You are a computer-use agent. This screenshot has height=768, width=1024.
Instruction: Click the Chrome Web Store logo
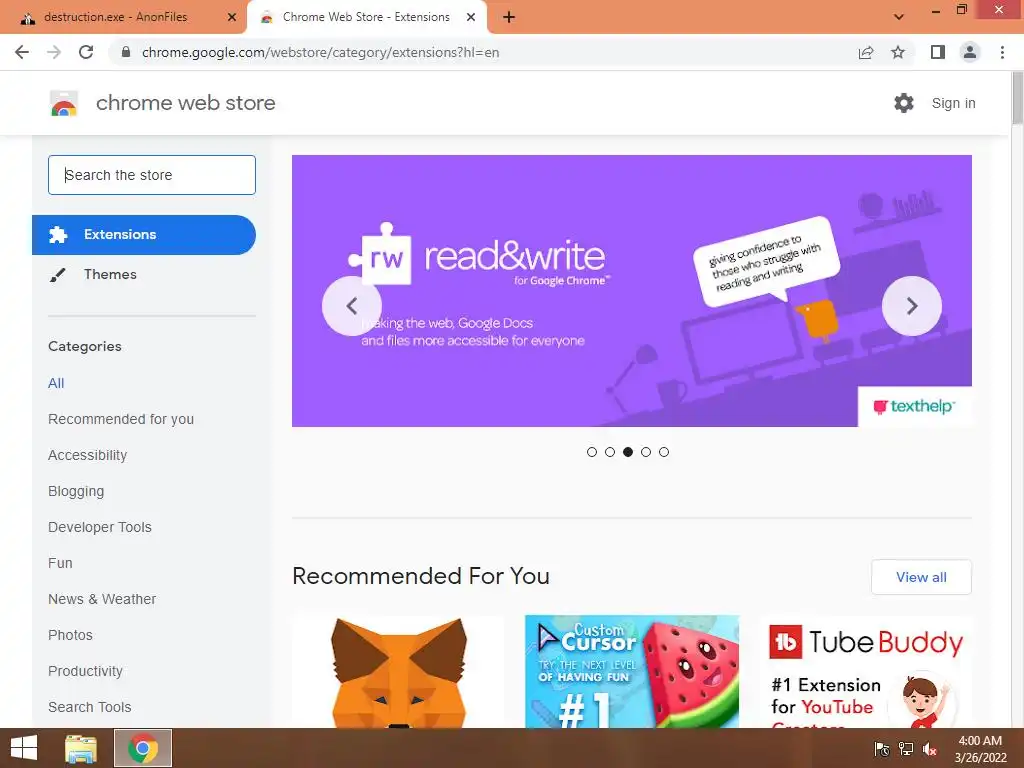pos(64,103)
